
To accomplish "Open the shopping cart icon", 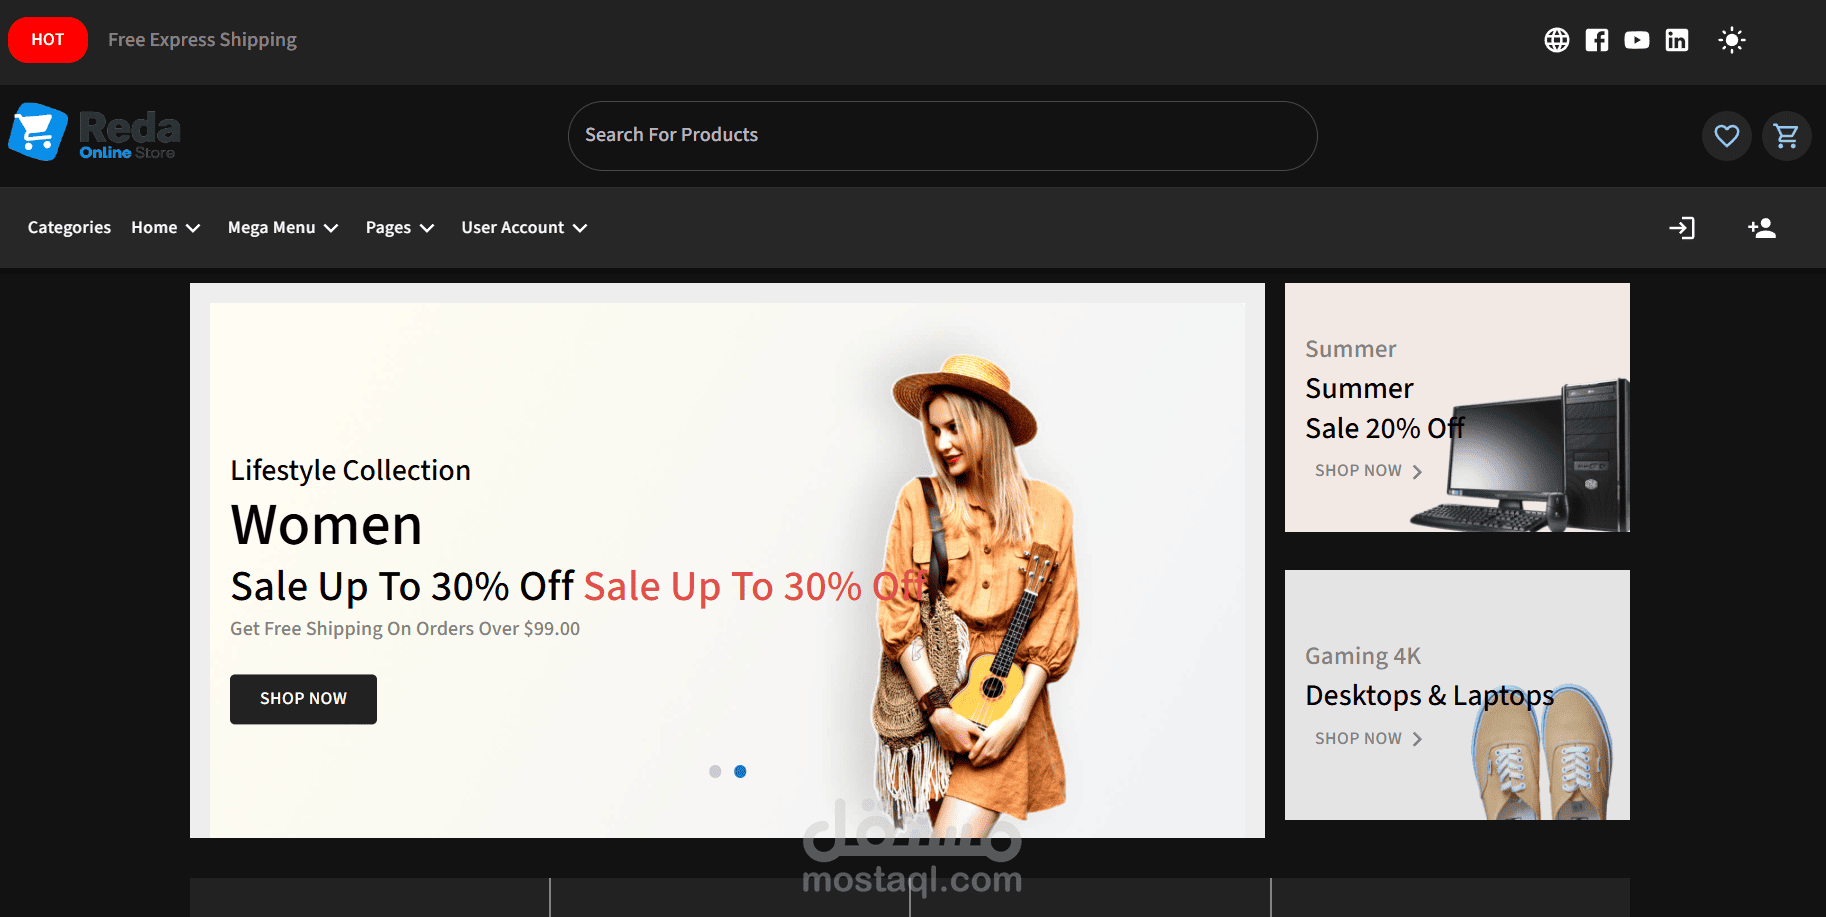I will (x=1787, y=136).
